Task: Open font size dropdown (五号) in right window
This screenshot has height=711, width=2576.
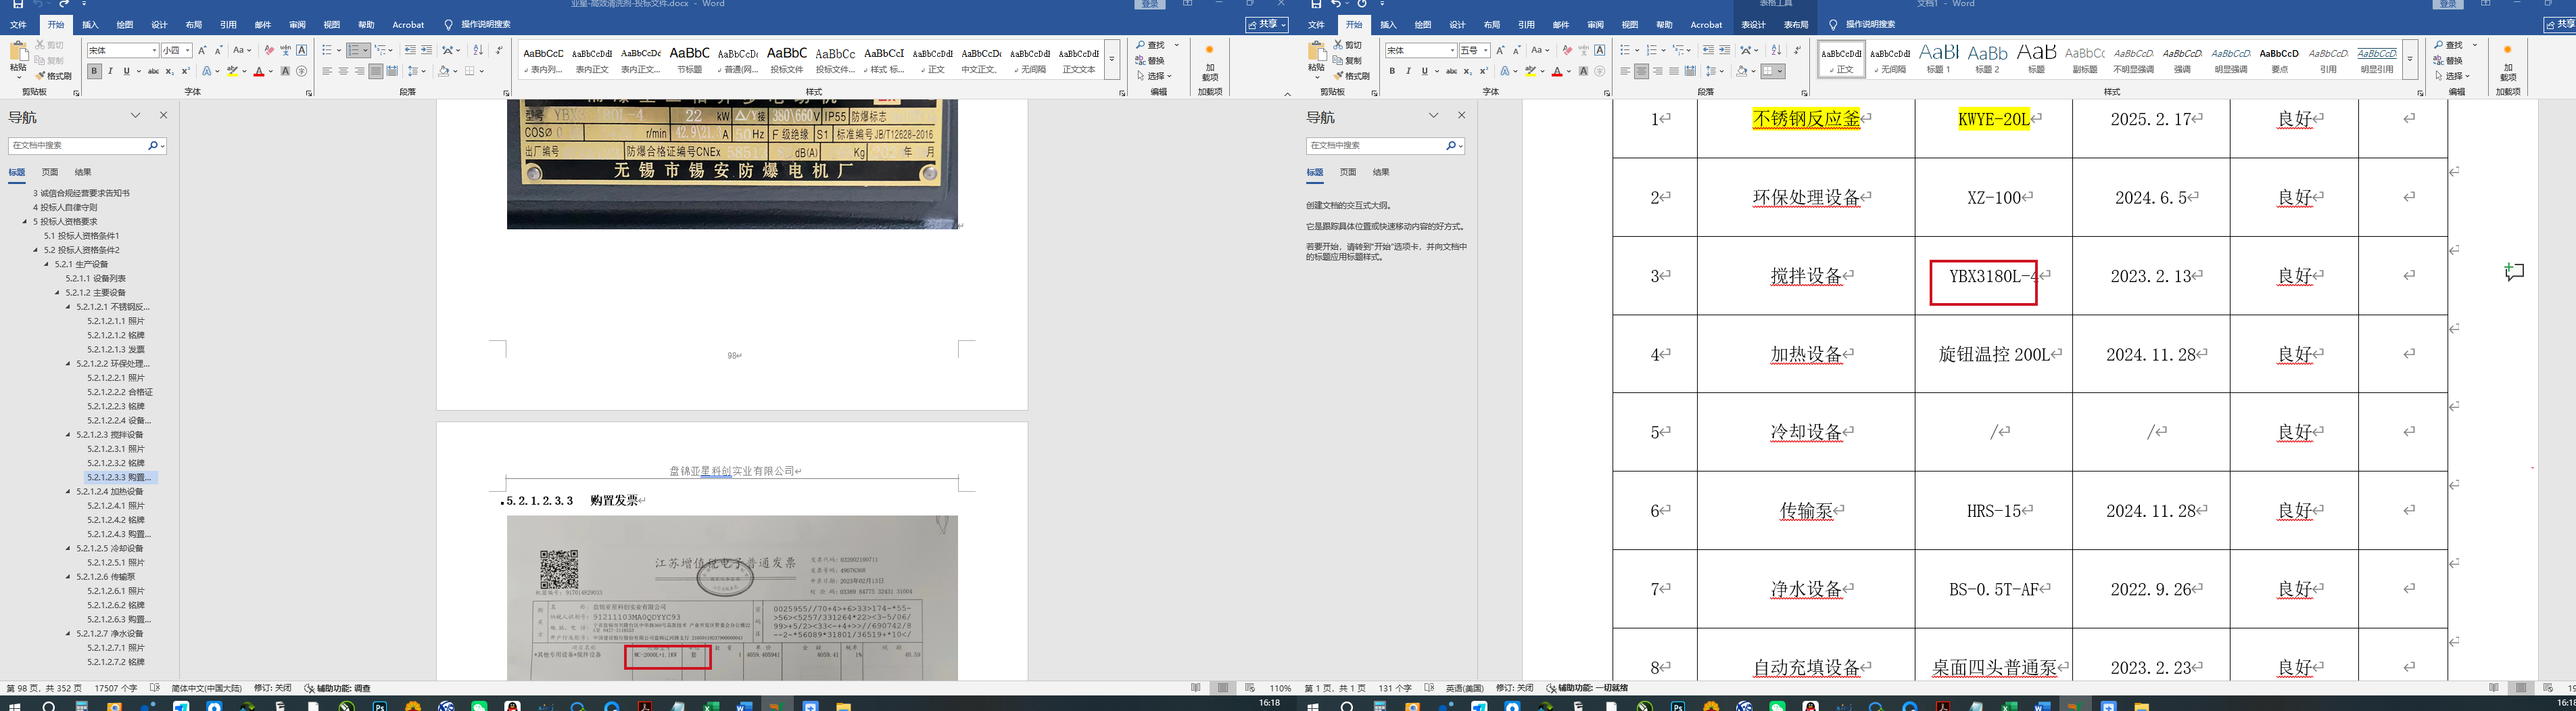Action: (x=1485, y=50)
